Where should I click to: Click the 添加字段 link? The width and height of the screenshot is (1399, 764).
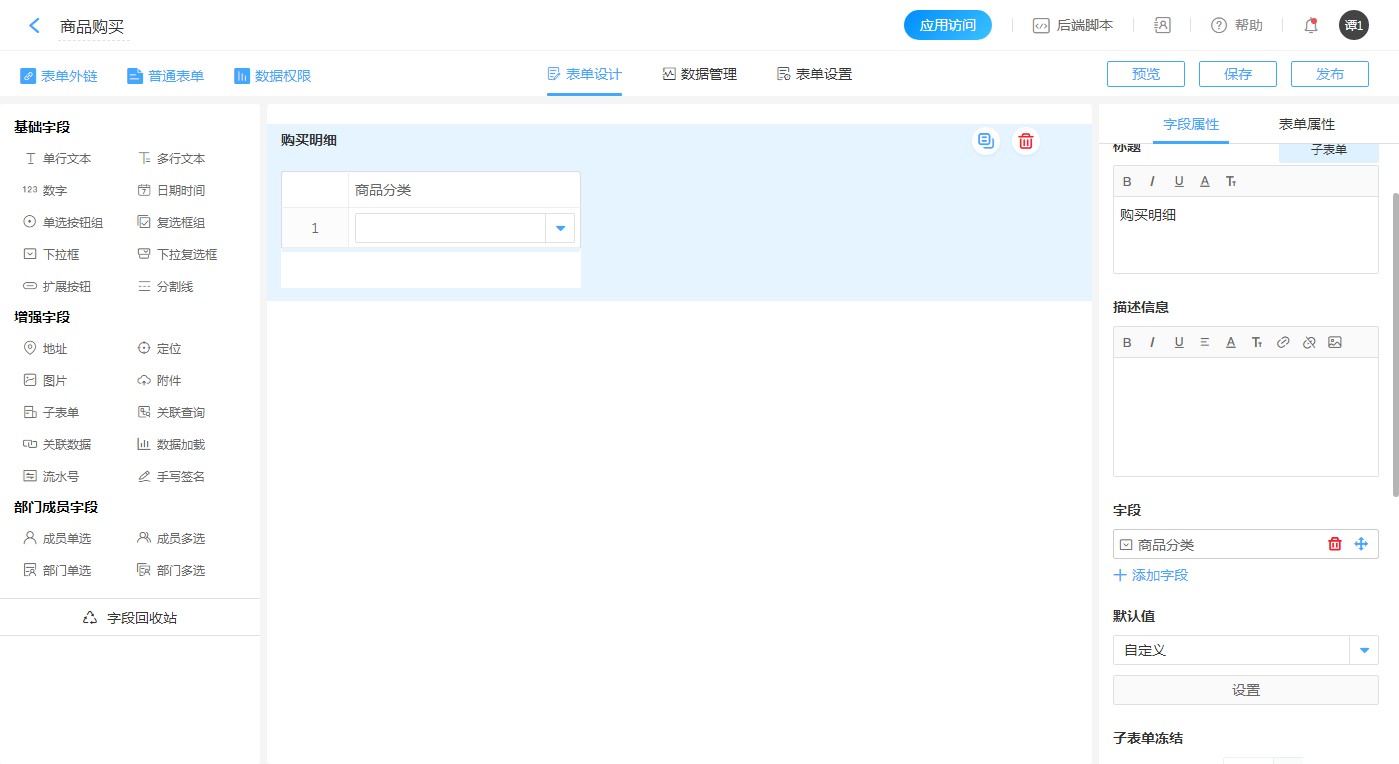pos(1151,575)
